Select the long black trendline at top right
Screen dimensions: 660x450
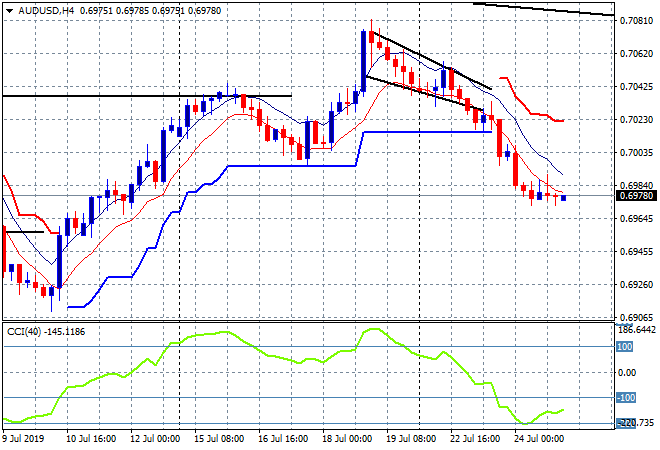click(543, 9)
